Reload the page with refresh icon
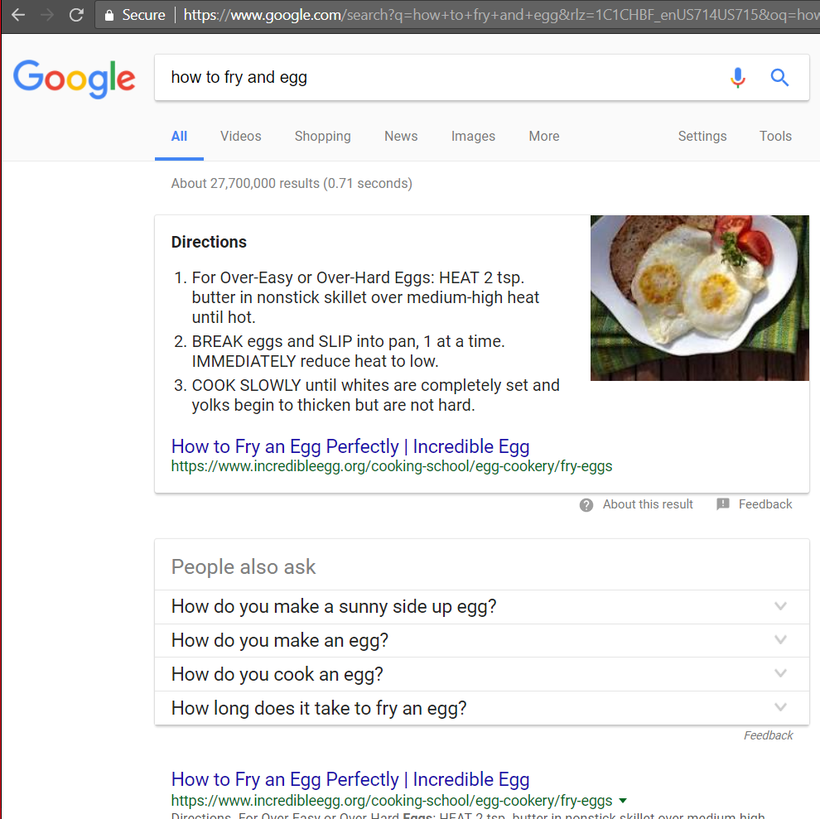 [76, 15]
